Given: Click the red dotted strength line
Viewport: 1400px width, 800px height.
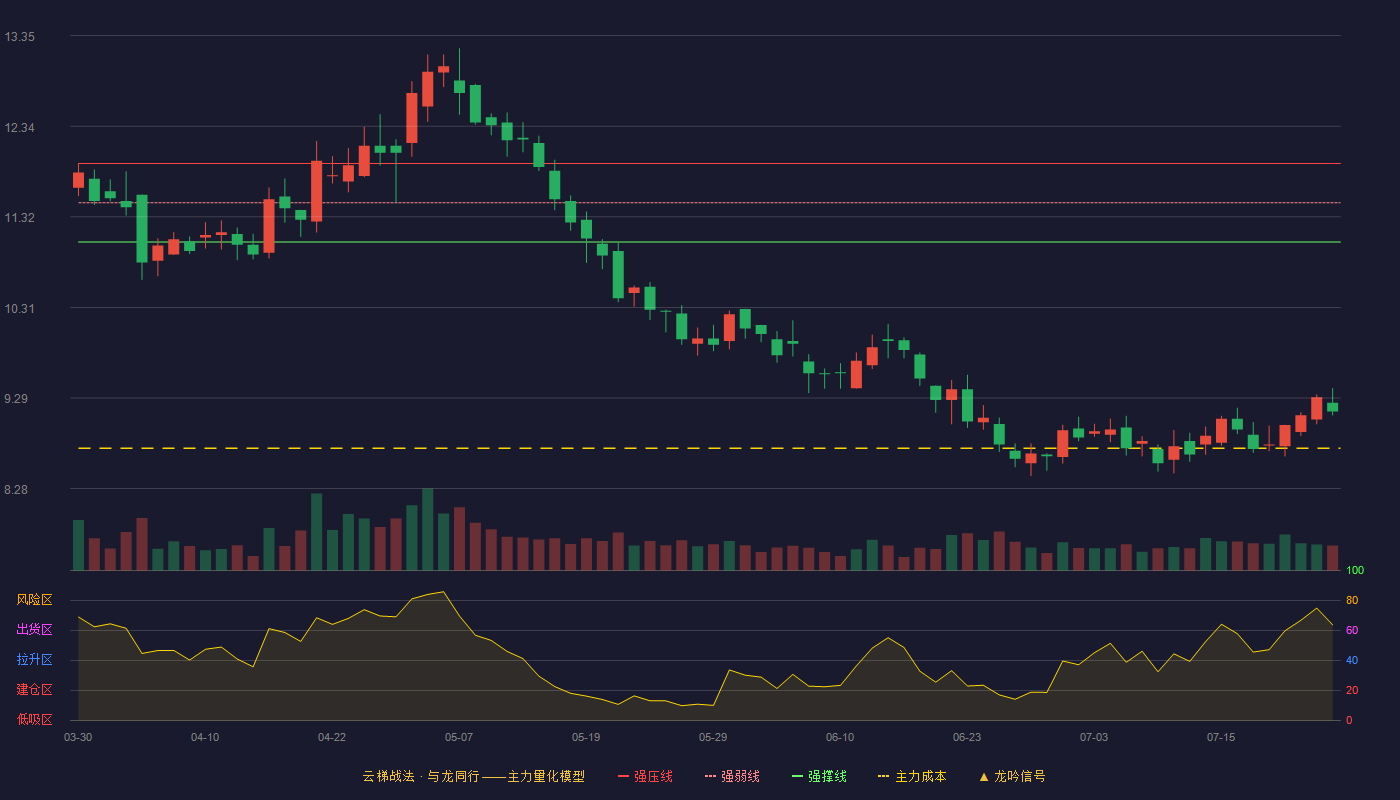Looking at the screenshot, I should pos(709,203).
